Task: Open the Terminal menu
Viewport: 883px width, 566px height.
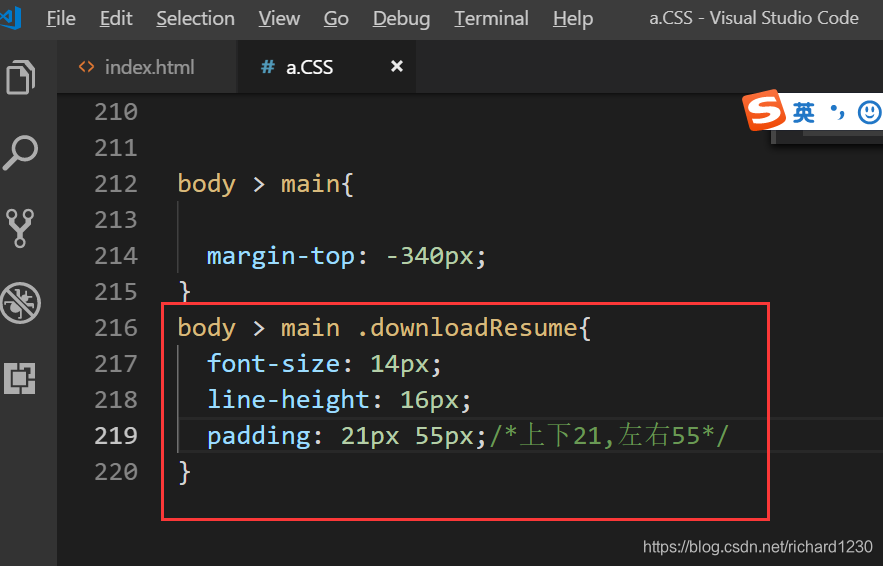Action: [x=492, y=19]
